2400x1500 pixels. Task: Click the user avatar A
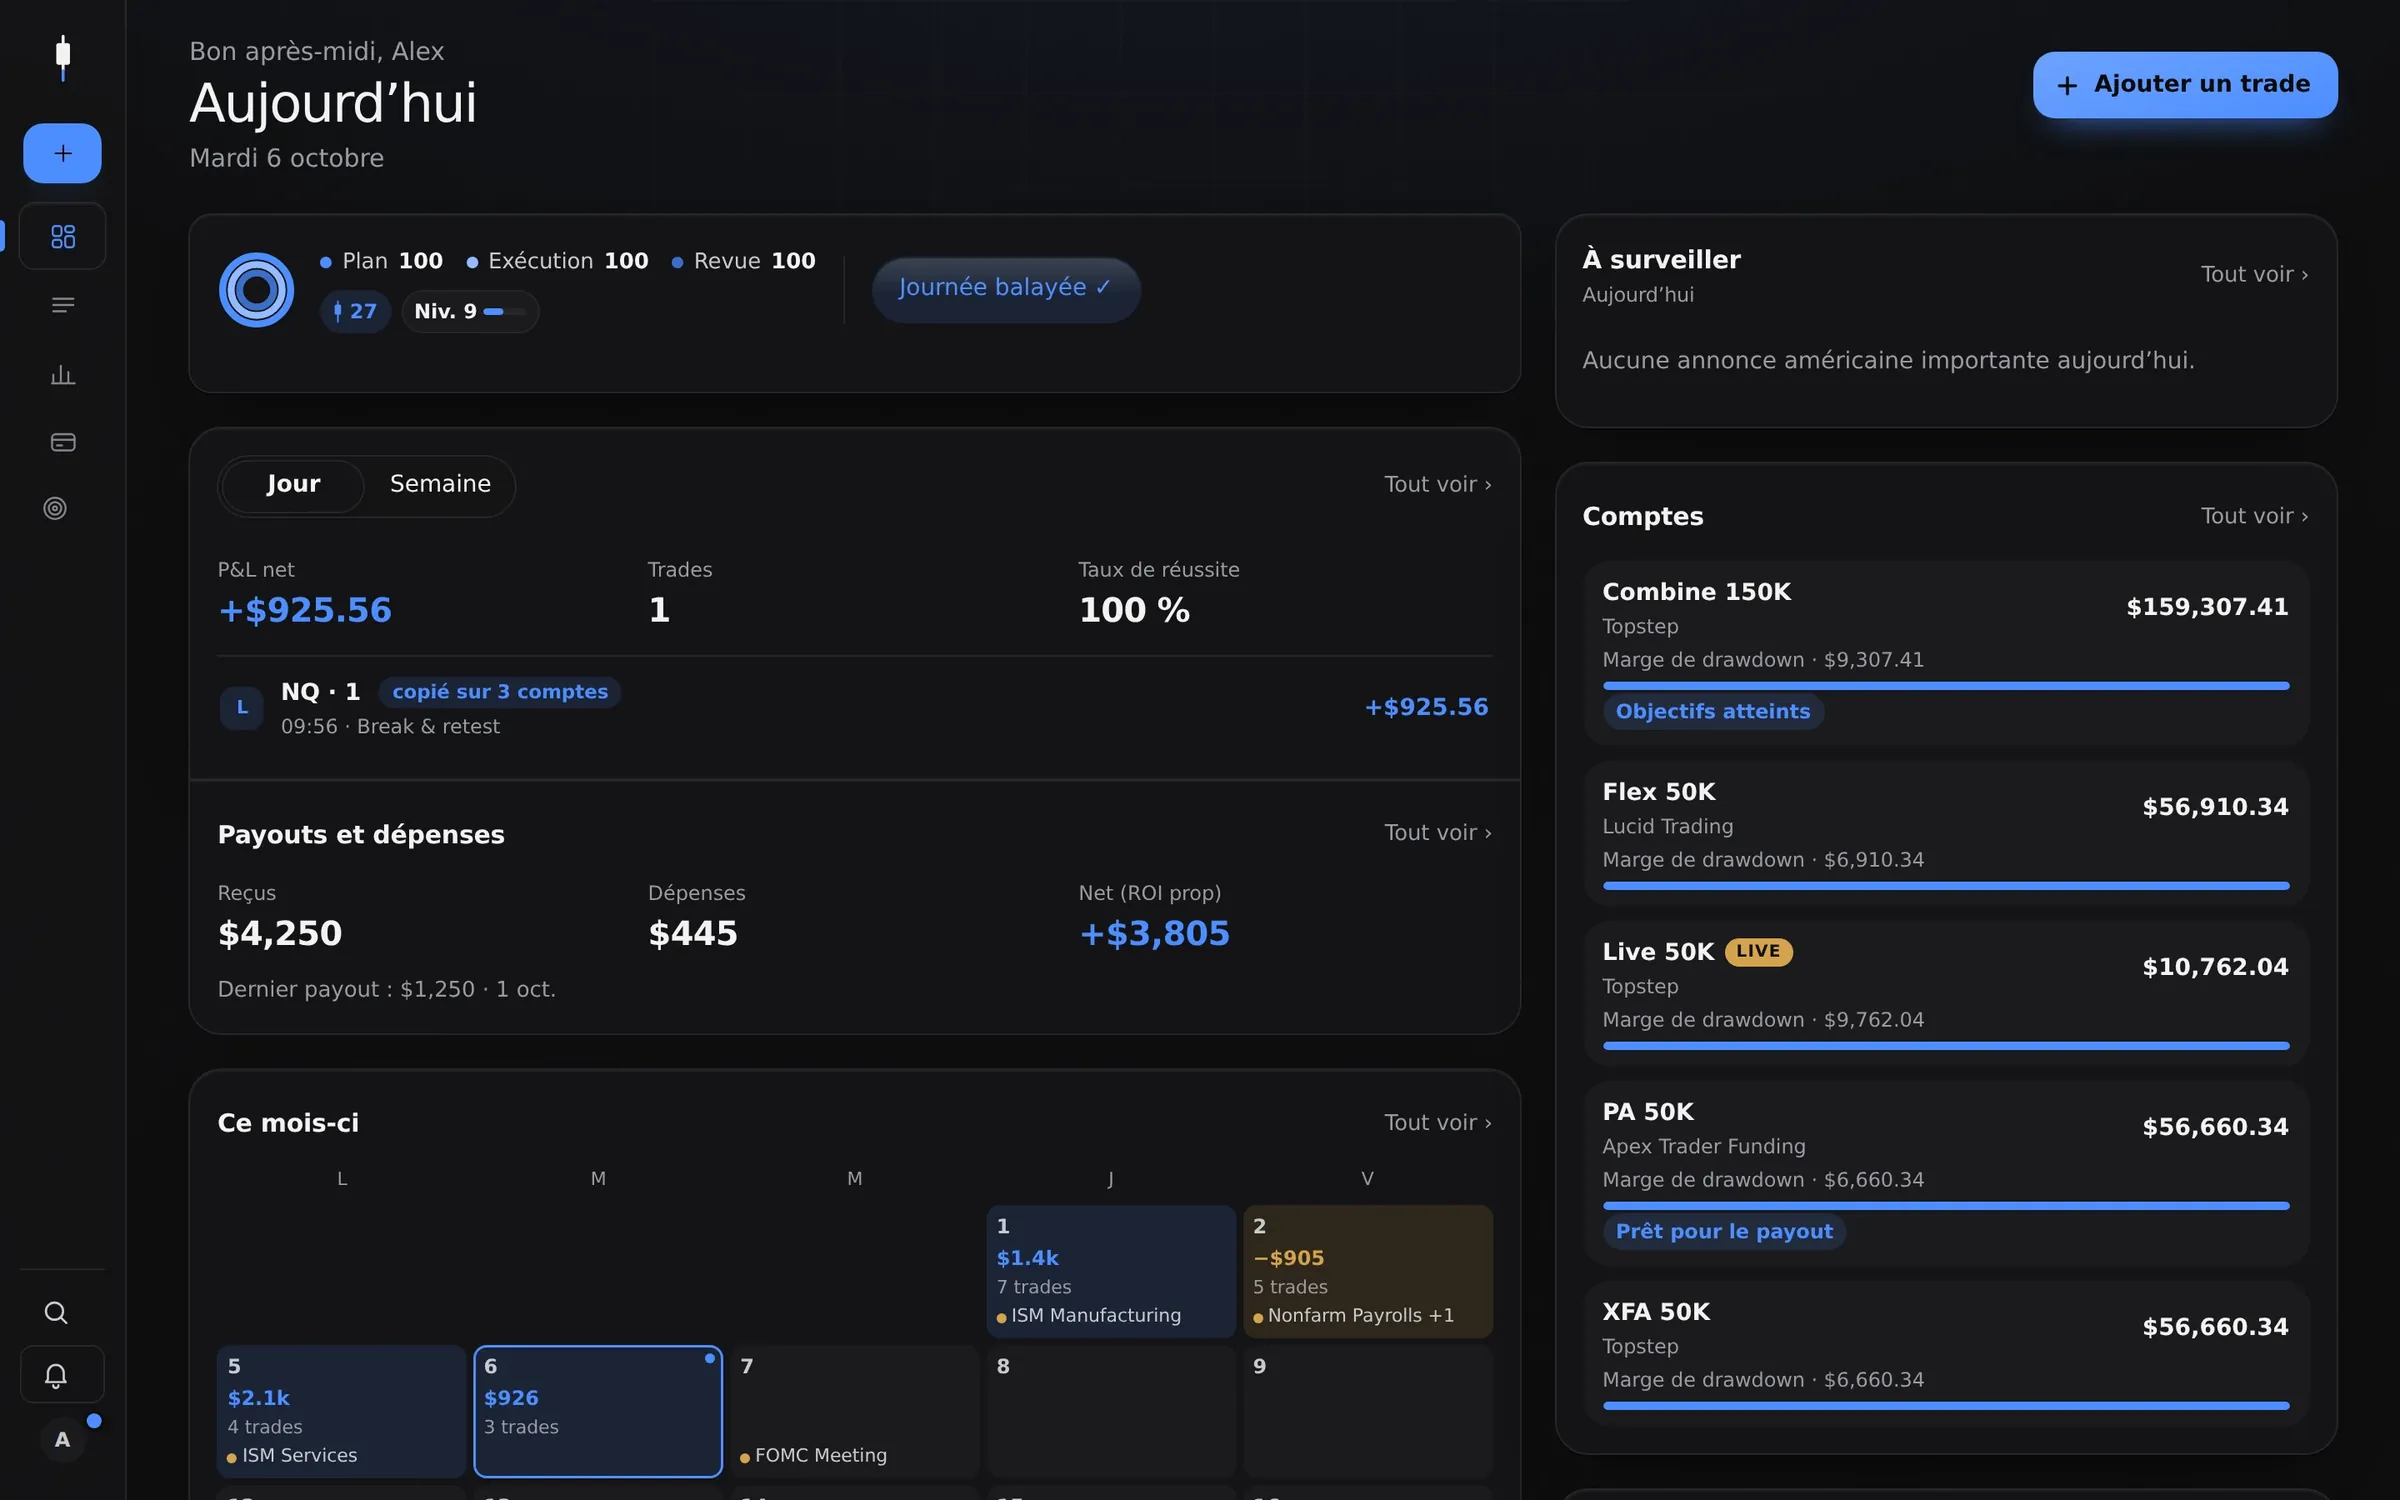62,1439
